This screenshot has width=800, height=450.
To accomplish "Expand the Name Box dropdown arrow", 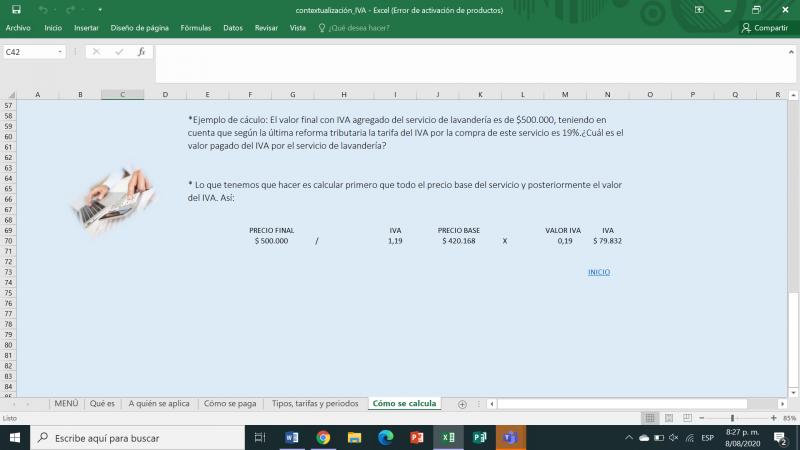I will [60, 52].
